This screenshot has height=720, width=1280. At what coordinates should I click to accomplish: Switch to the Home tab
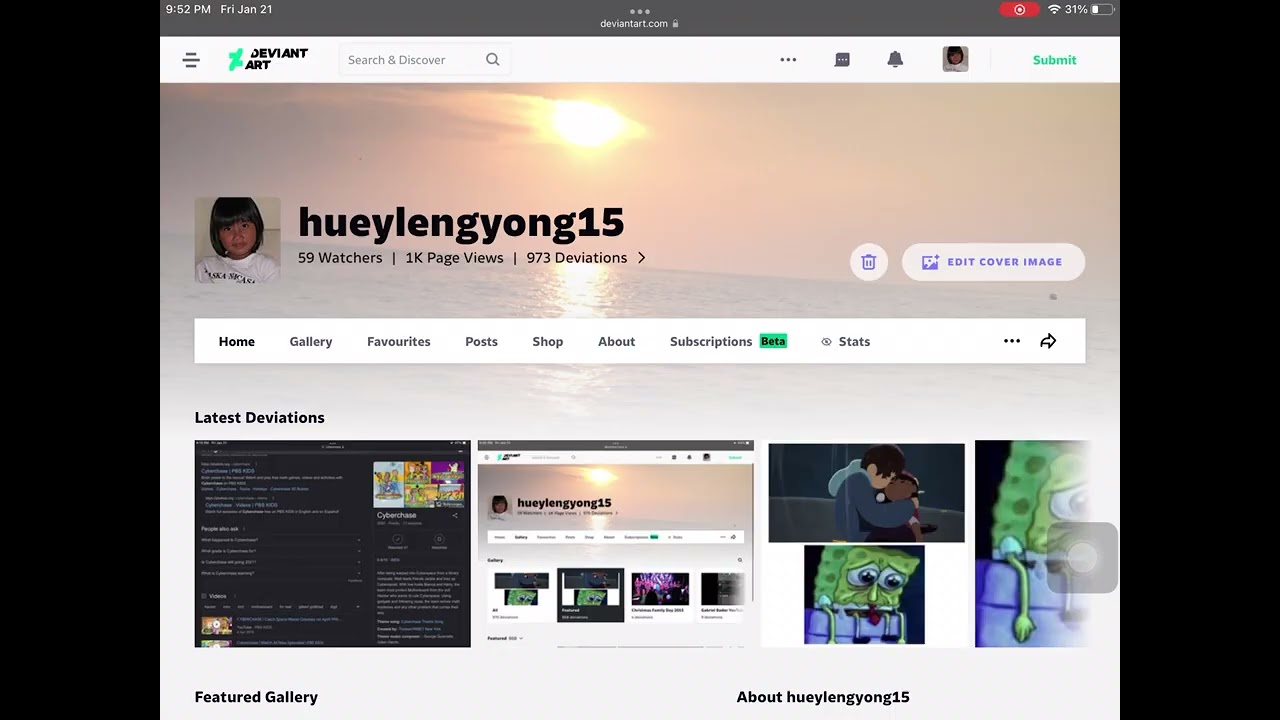(237, 341)
